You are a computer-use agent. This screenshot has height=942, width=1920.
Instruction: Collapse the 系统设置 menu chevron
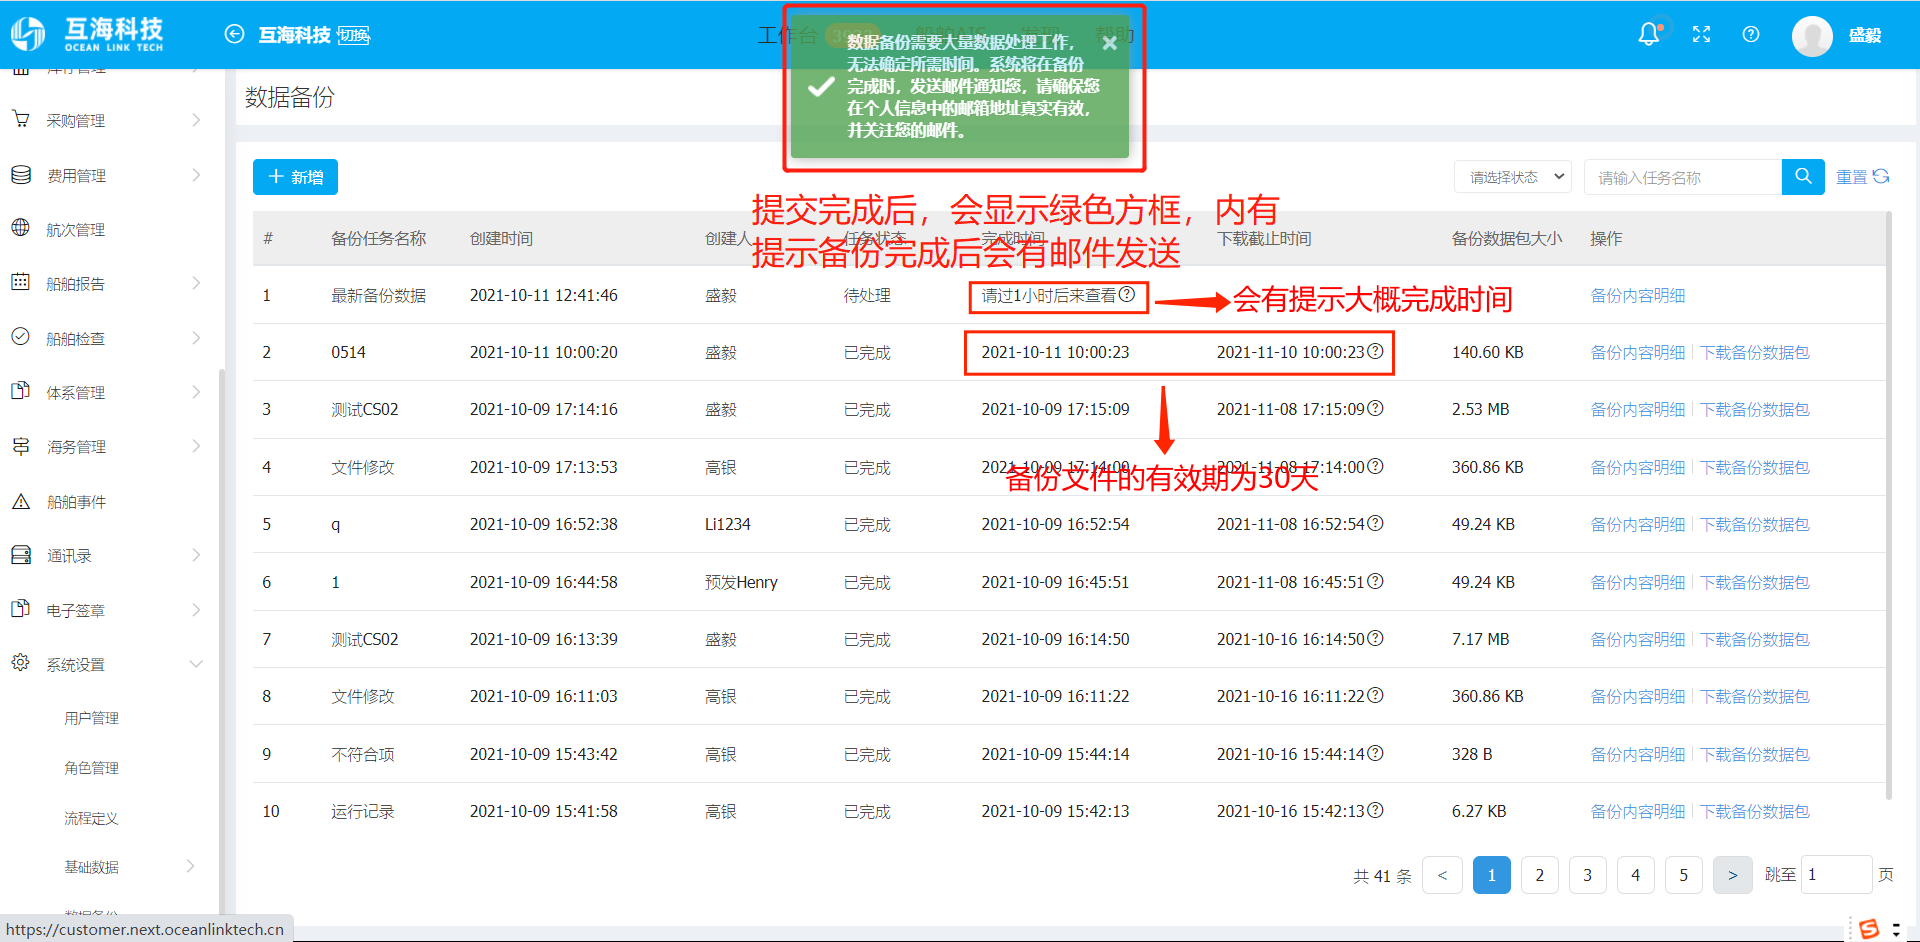coord(196,664)
